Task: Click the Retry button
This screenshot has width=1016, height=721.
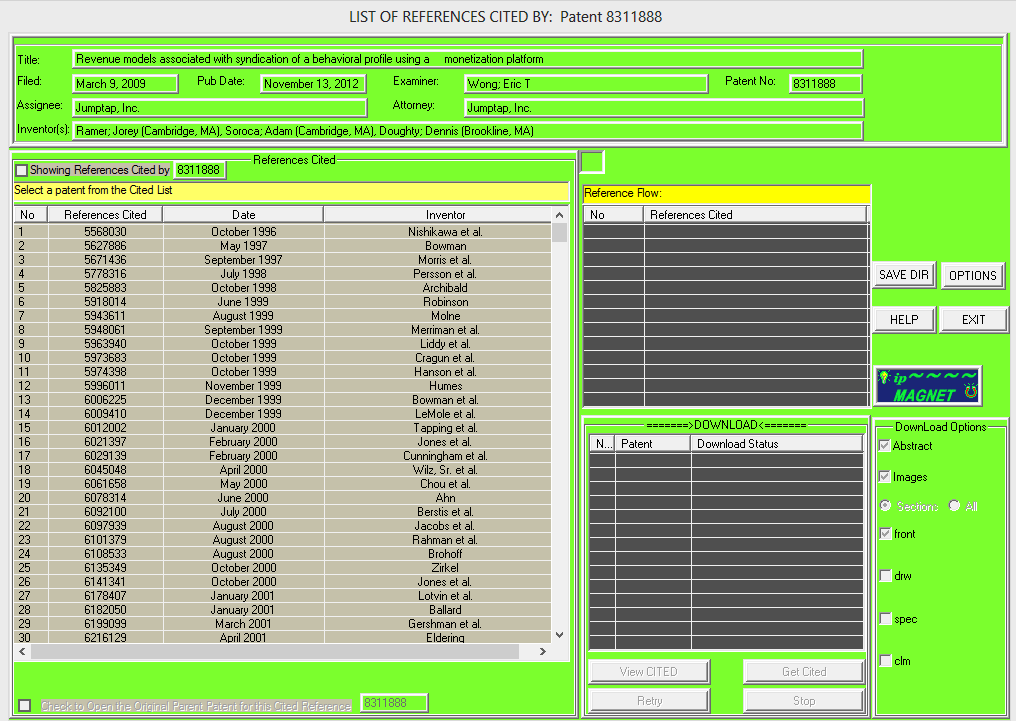Action: 649,701
